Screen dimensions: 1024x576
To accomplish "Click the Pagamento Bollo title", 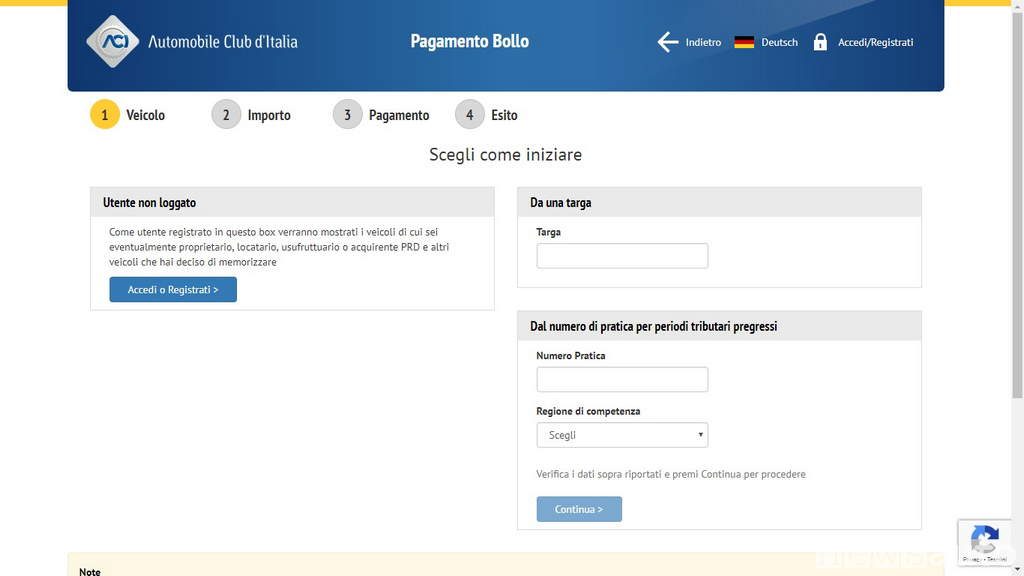I will pos(470,41).
